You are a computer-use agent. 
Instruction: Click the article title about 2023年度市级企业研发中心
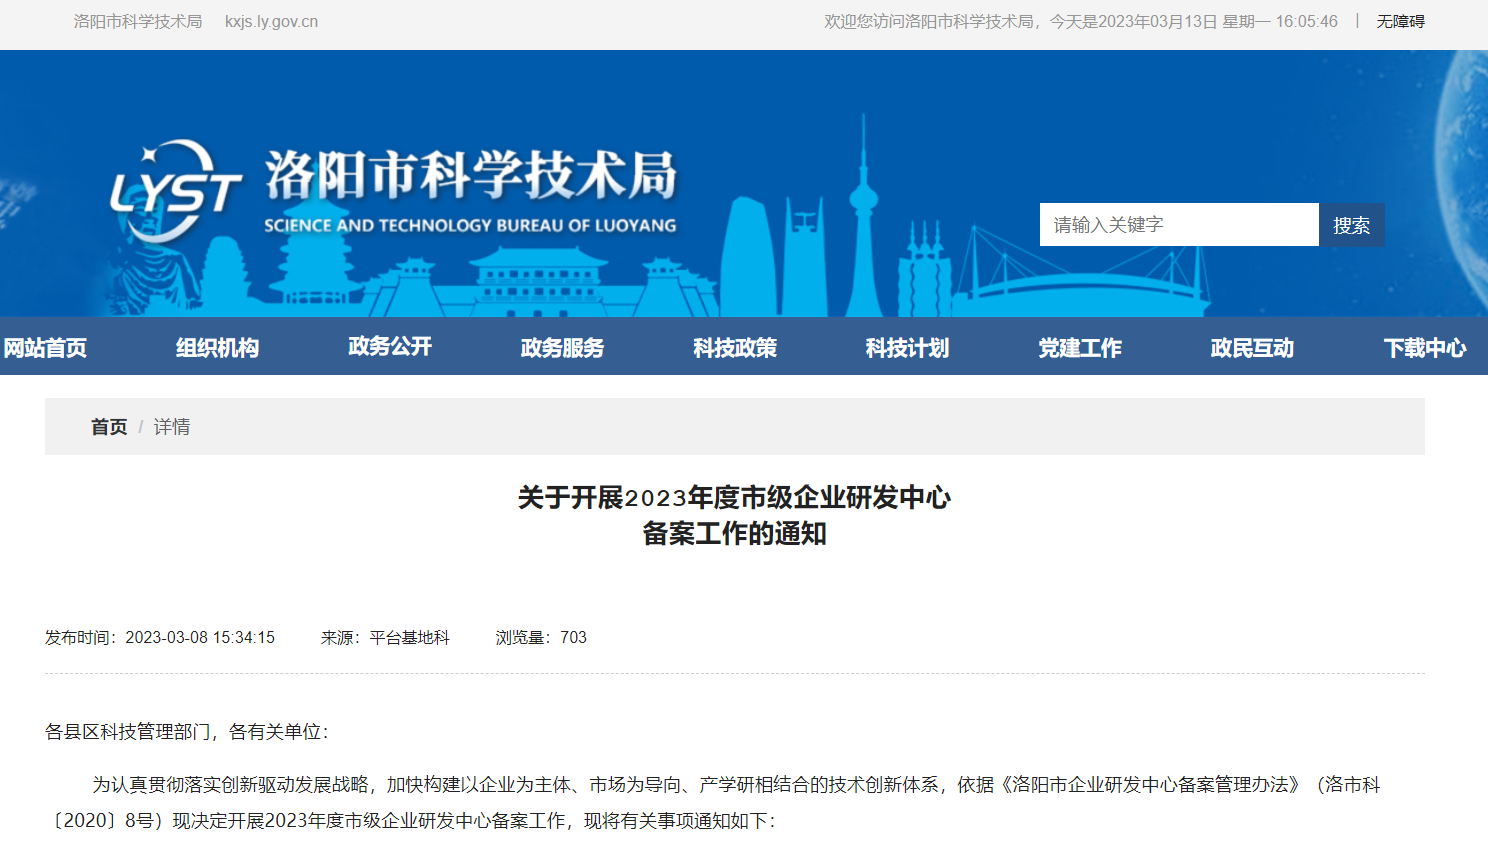tap(734, 515)
